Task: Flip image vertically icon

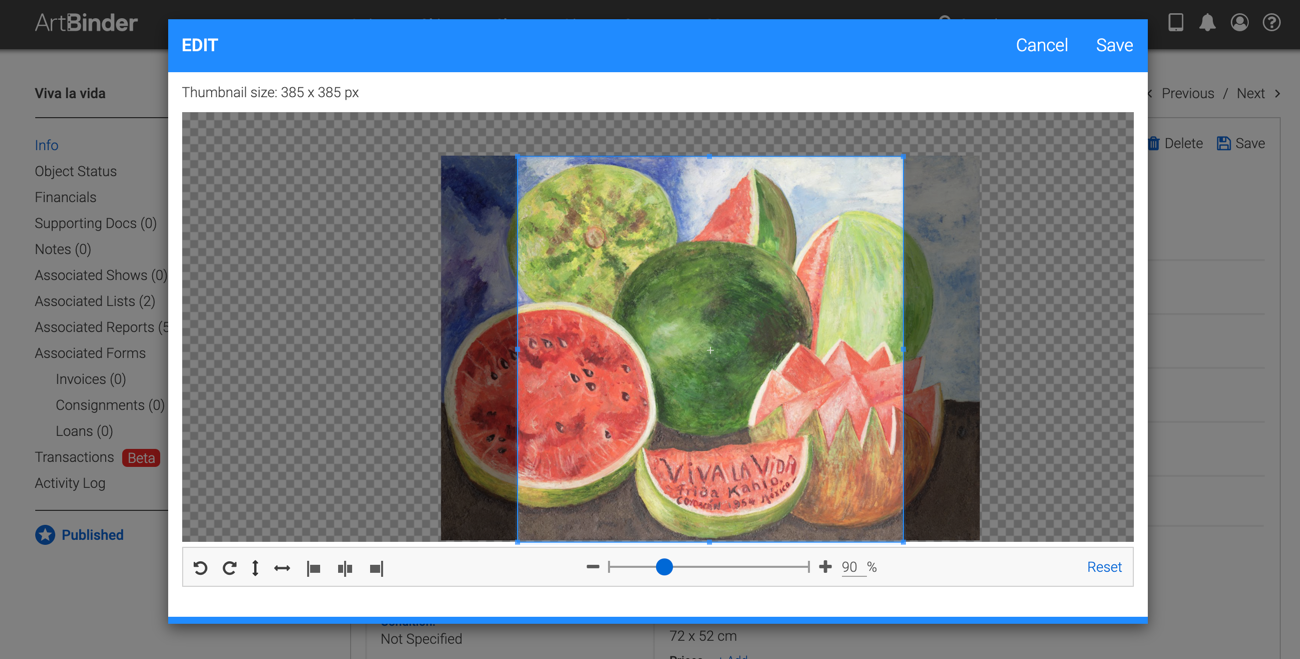Action: click(x=255, y=568)
